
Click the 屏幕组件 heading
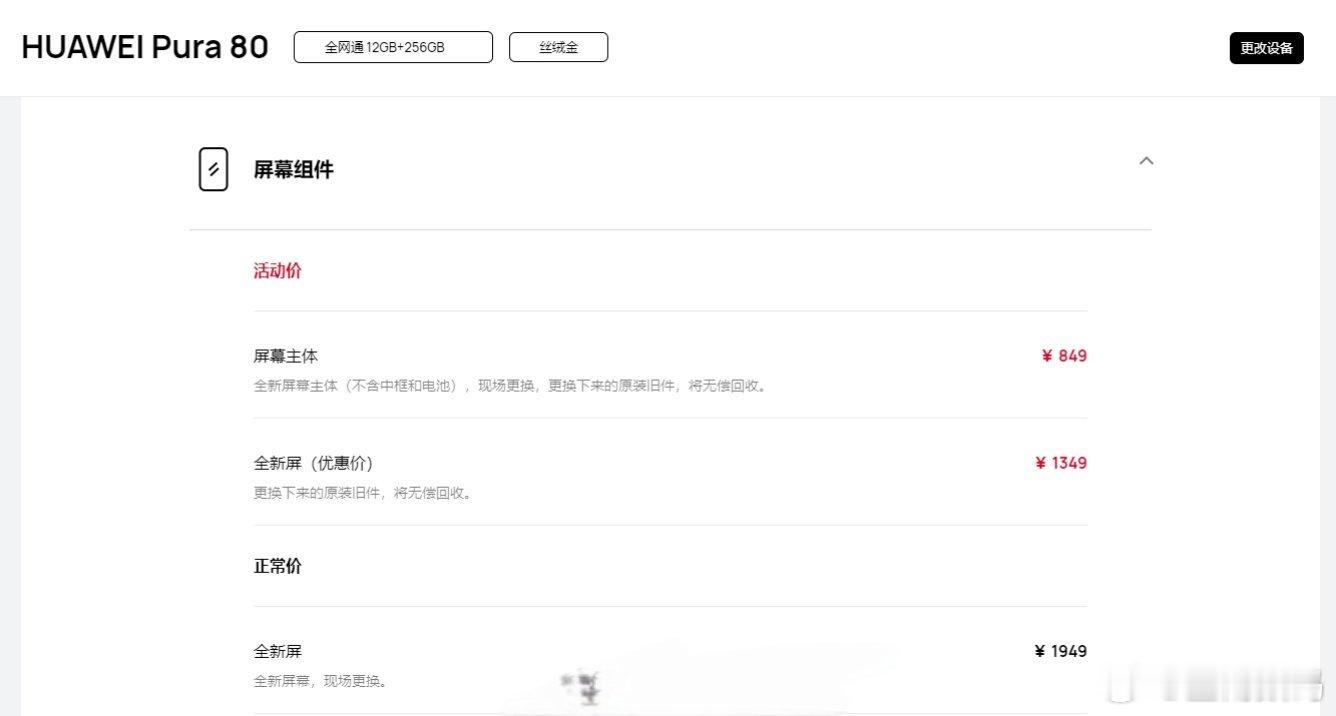click(293, 170)
